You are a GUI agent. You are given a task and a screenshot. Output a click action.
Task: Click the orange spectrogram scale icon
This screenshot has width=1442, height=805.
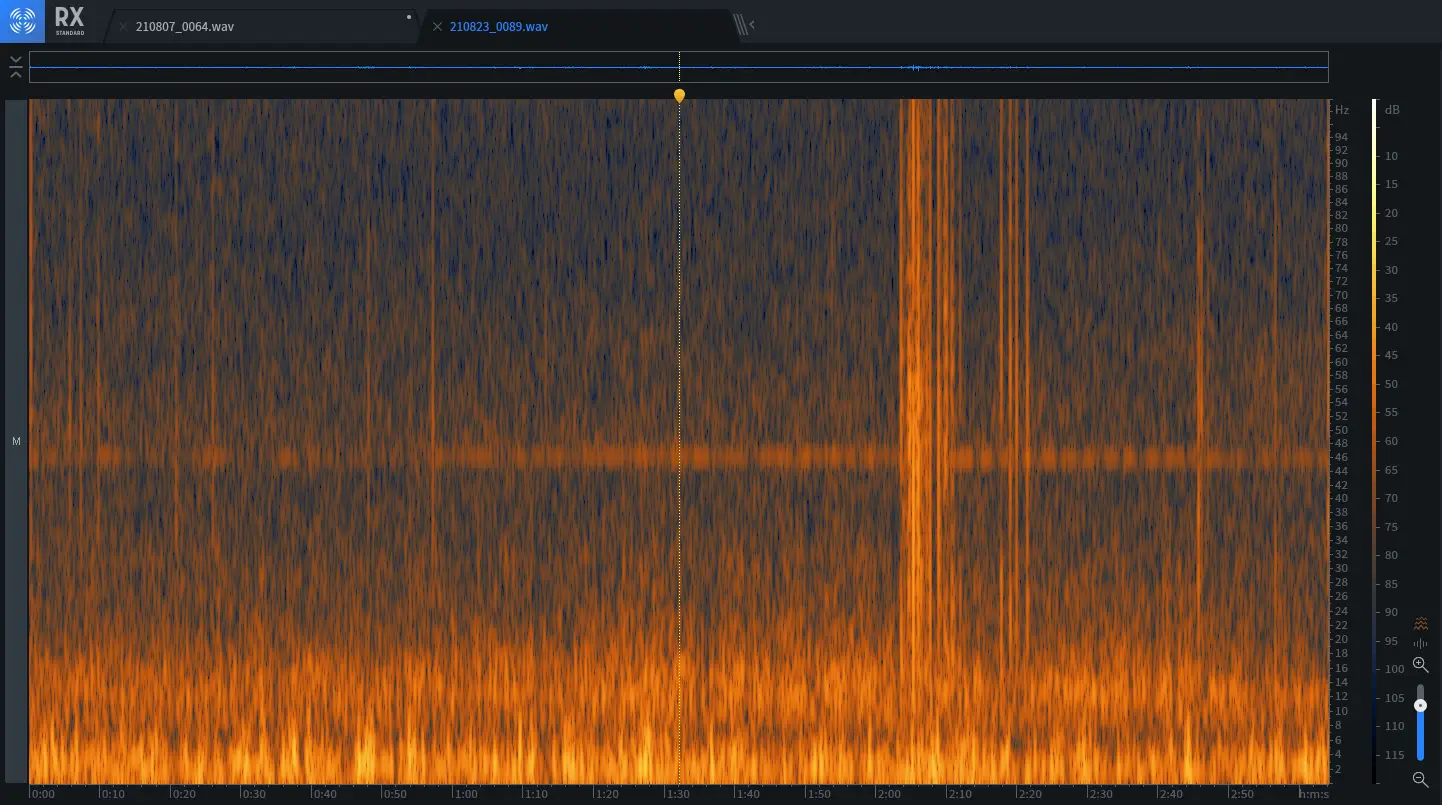coord(1421,624)
